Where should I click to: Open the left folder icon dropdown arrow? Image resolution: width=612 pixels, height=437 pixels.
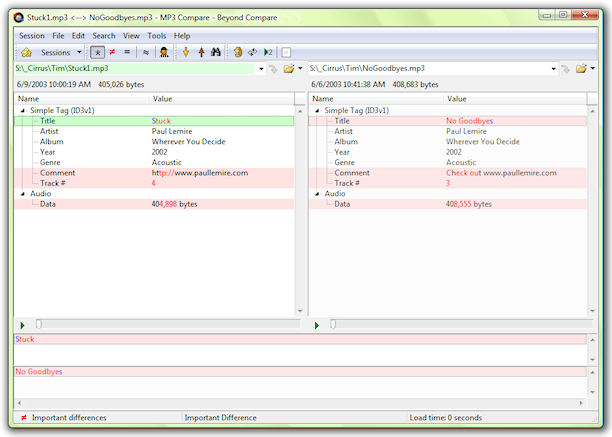point(300,68)
